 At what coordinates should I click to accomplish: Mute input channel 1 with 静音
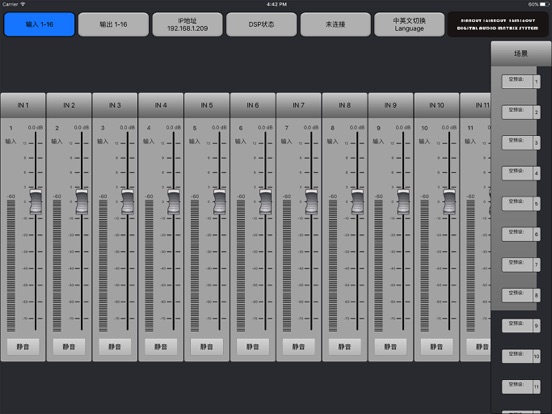tap(23, 347)
